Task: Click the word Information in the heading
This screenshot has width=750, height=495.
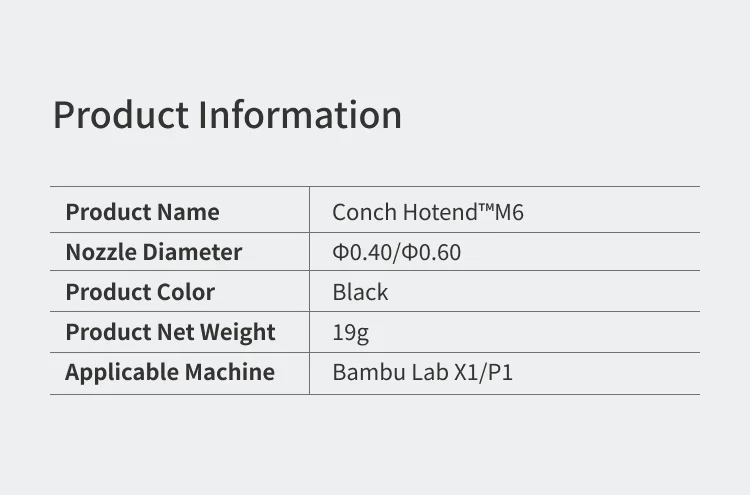Action: pos(300,115)
